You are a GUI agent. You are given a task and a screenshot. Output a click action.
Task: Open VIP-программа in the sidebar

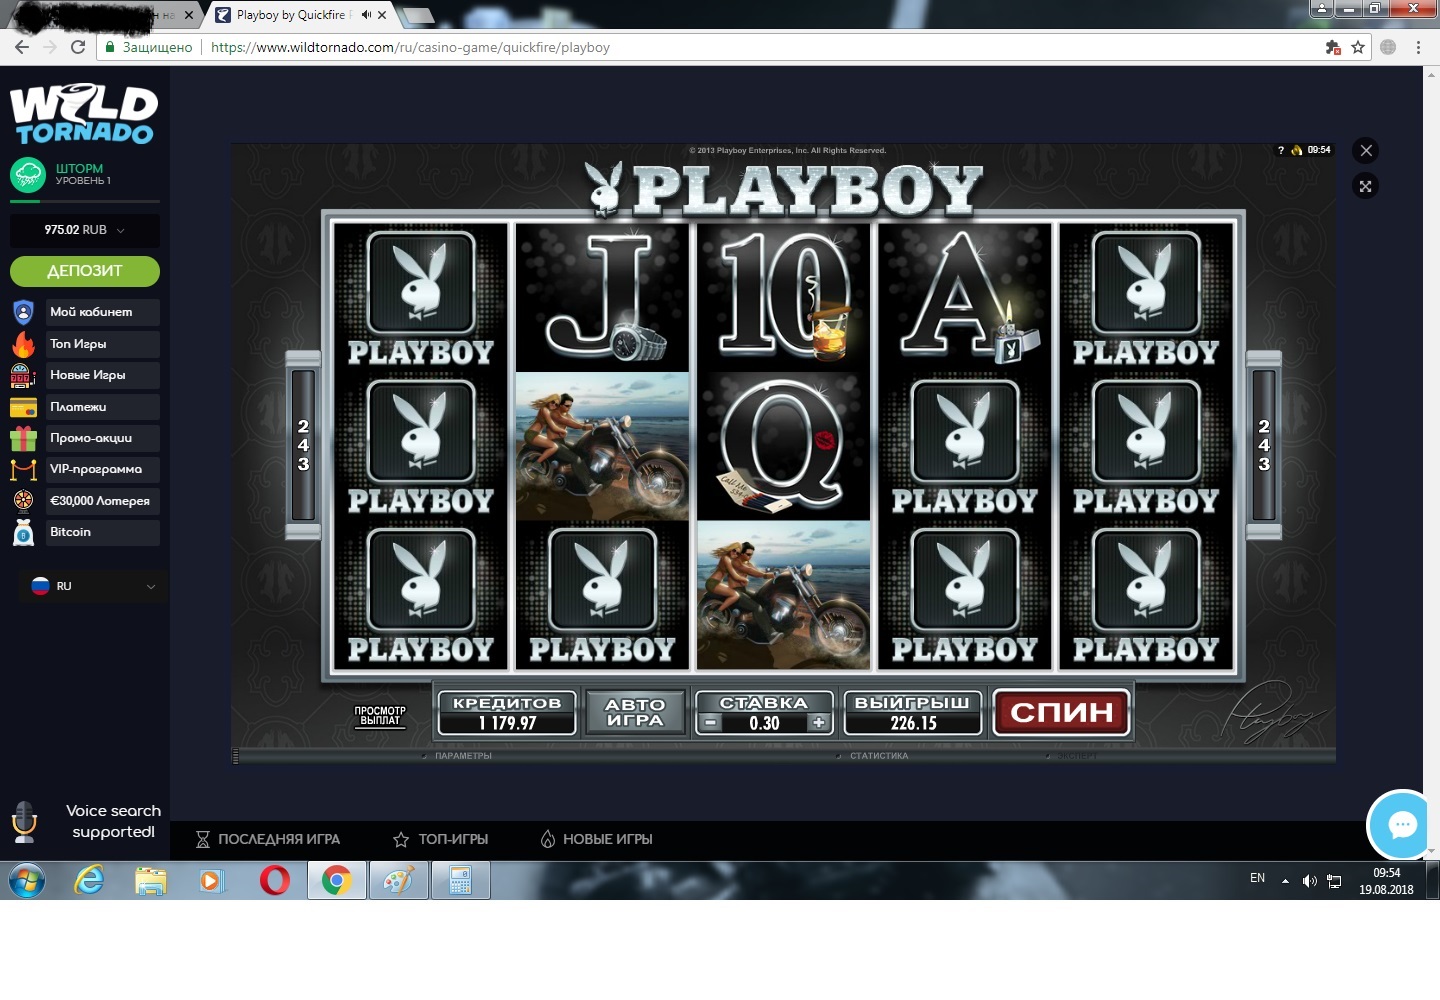(x=102, y=469)
